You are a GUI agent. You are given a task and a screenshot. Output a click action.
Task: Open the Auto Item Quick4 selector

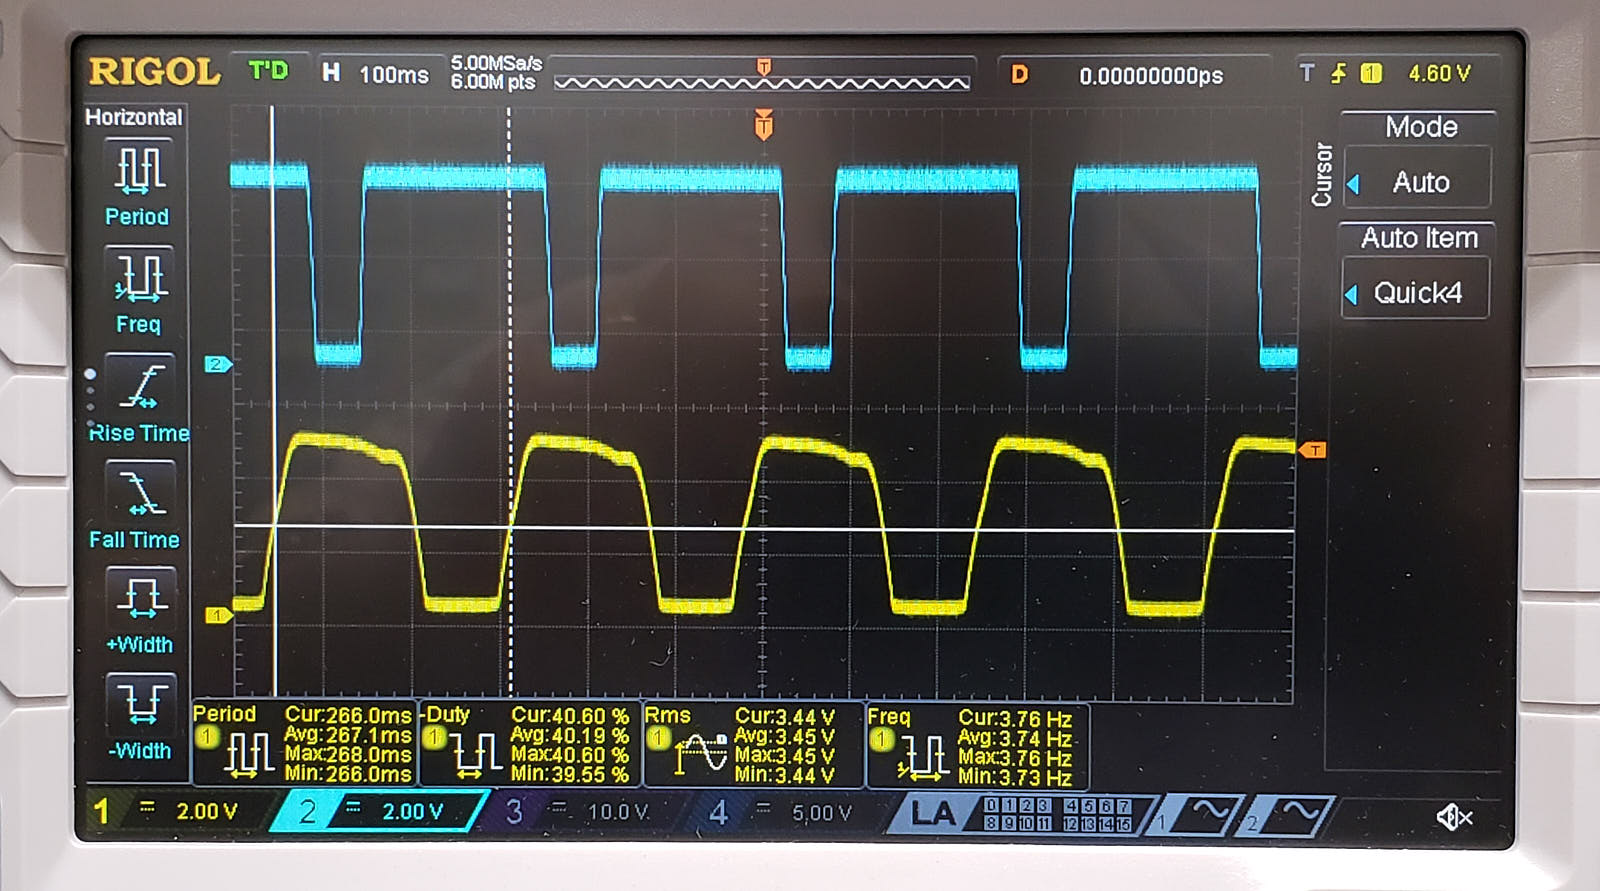tap(1416, 293)
